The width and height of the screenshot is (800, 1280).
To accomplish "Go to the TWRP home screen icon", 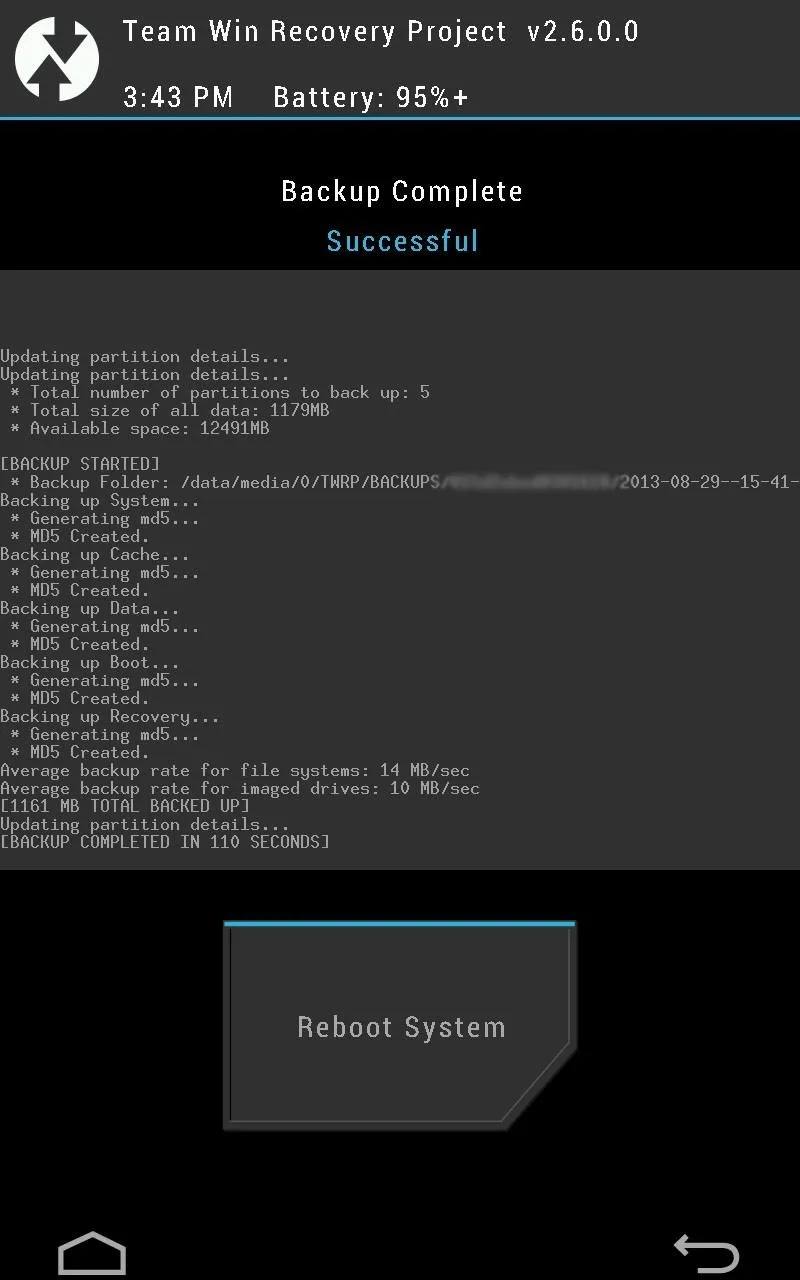I will tap(92, 1253).
